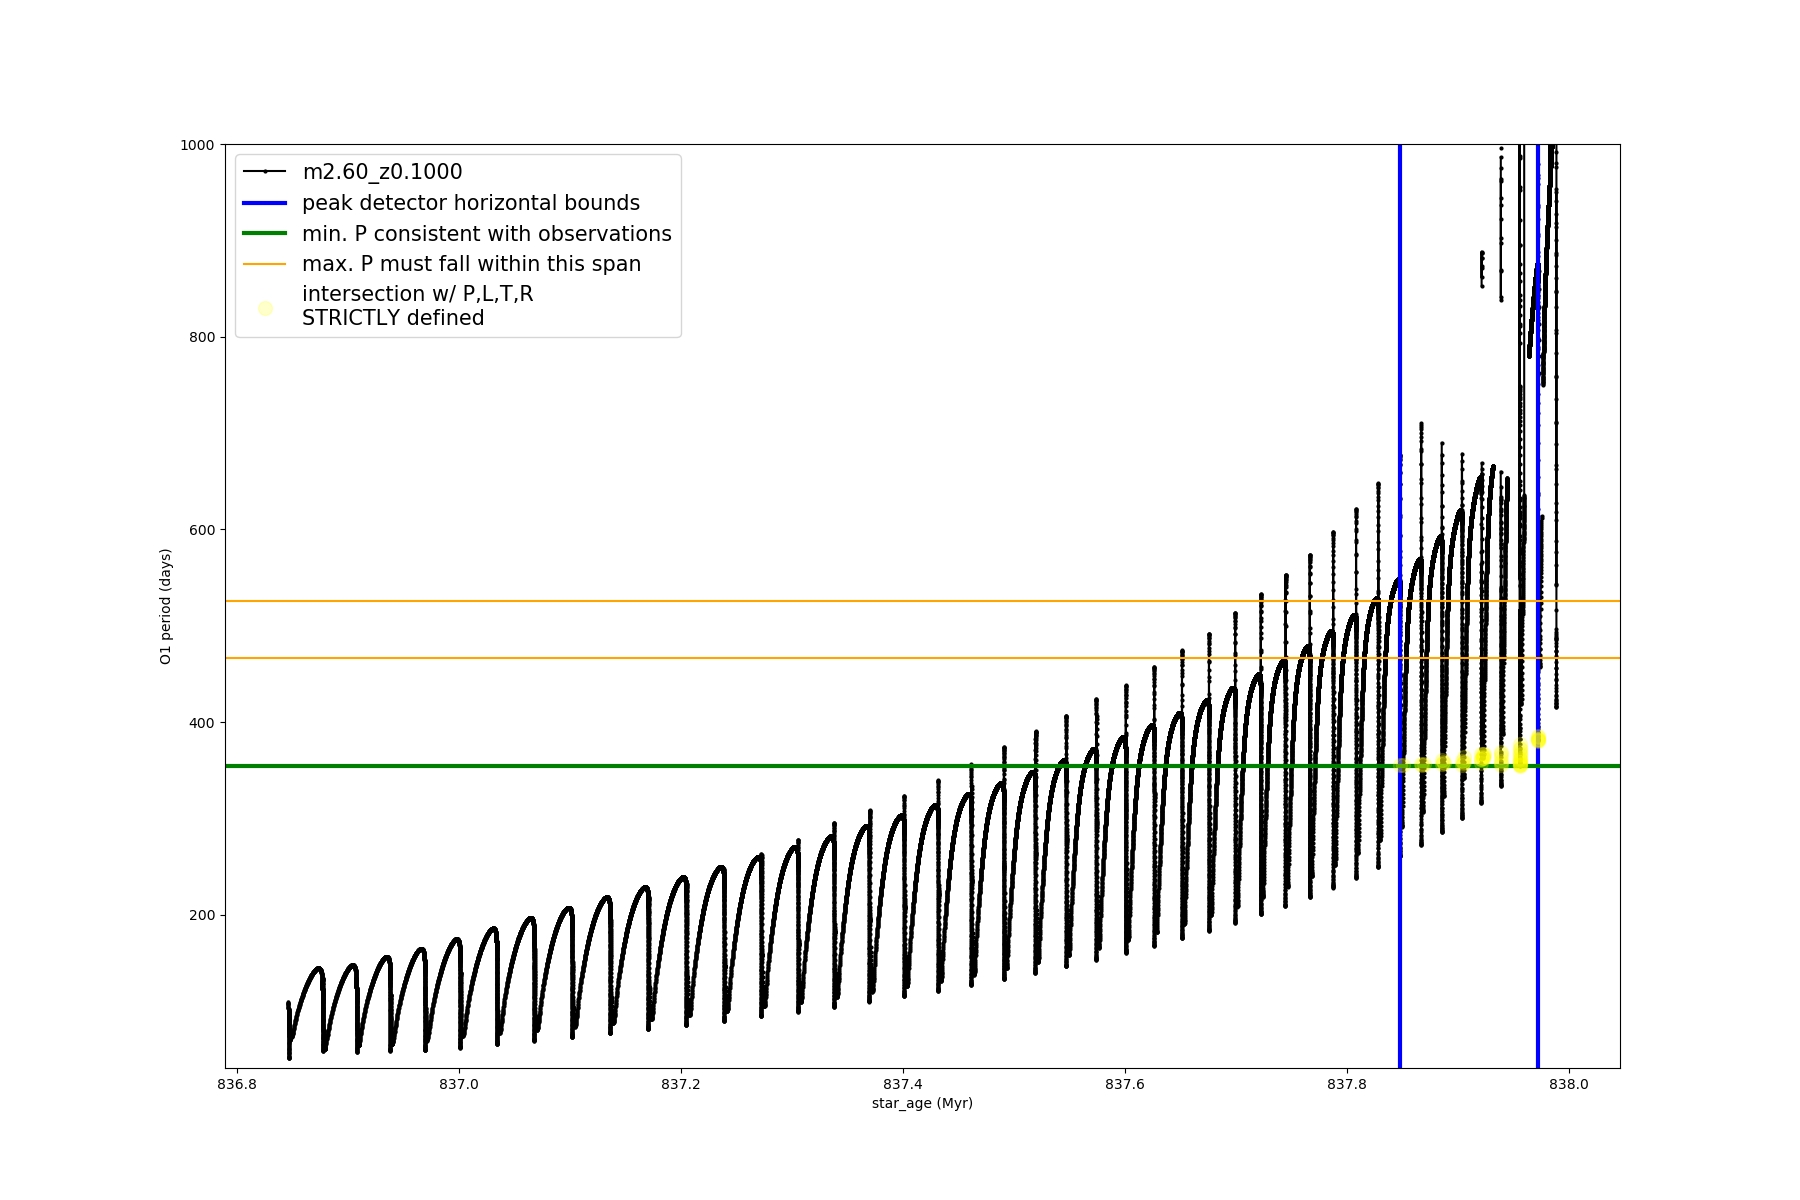Click the x-axis label 'star_age (Myr)'
The height and width of the screenshot is (1200, 1800).
click(922, 1103)
